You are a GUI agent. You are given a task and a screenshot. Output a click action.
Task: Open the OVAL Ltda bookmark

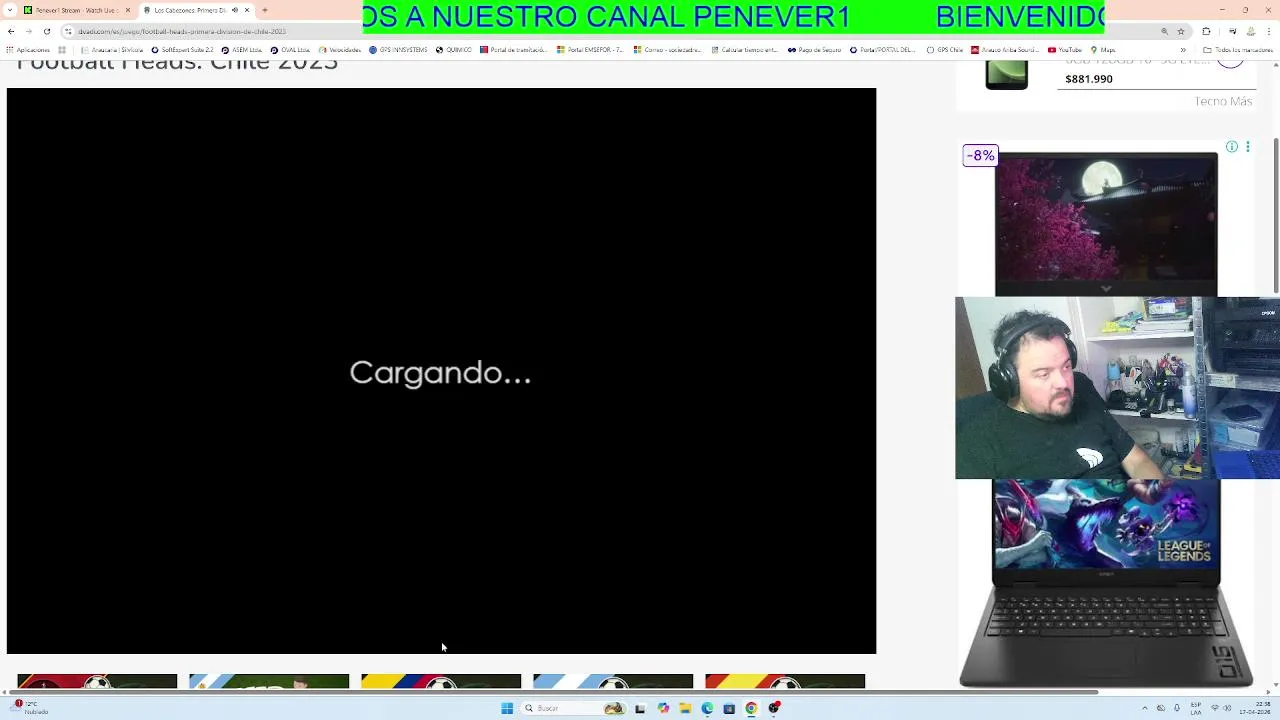click(290, 50)
